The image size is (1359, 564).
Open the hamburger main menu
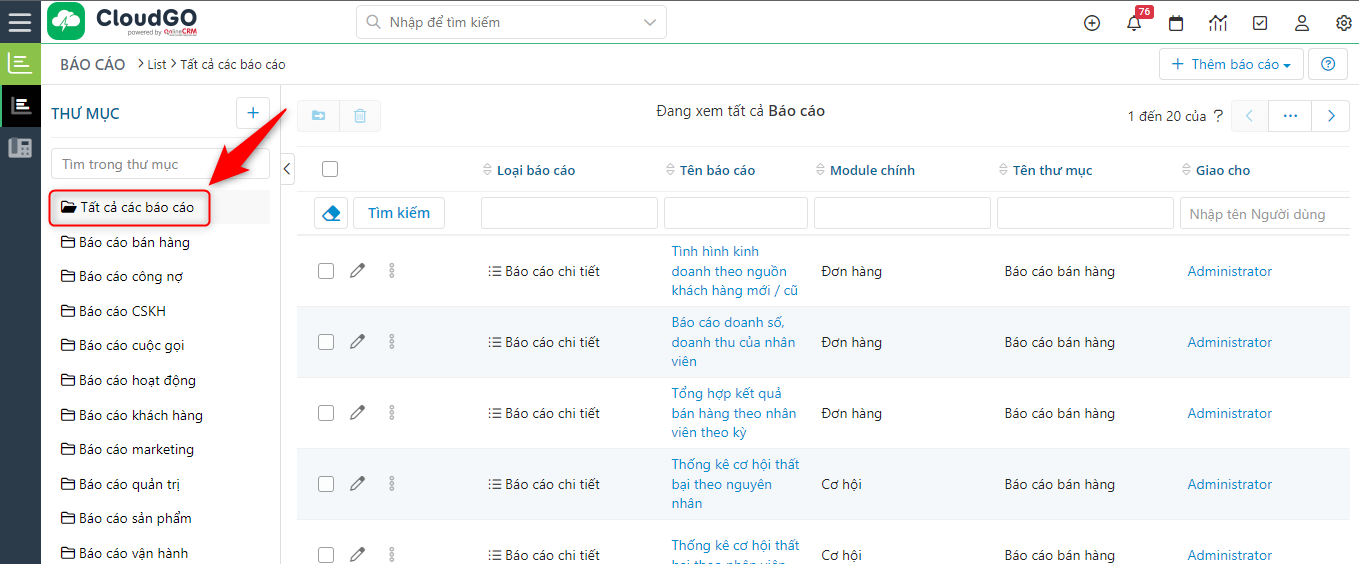point(20,21)
